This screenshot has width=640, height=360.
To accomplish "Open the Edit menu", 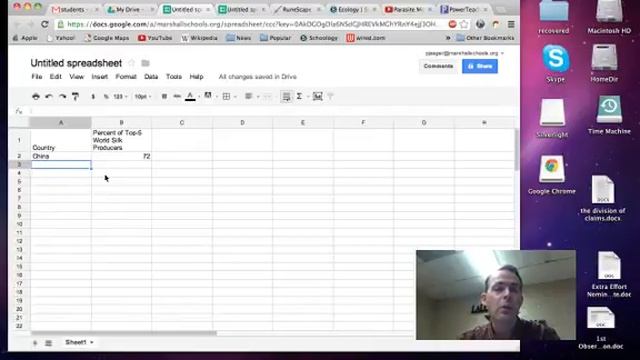I will [56, 77].
